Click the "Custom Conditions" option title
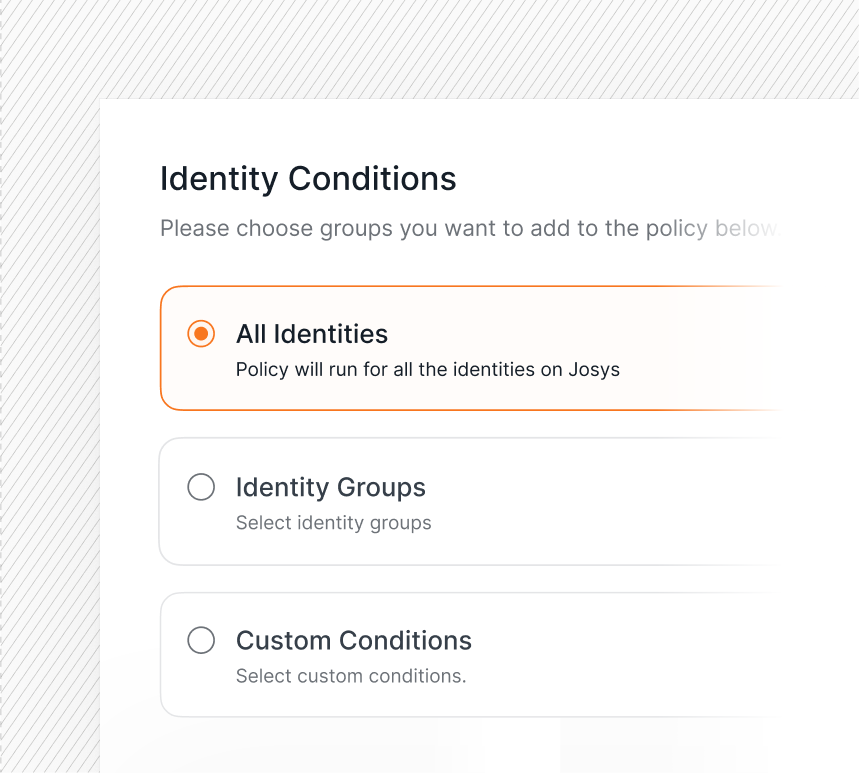Screen dimensions: 859x773 pyautogui.click(x=353, y=640)
